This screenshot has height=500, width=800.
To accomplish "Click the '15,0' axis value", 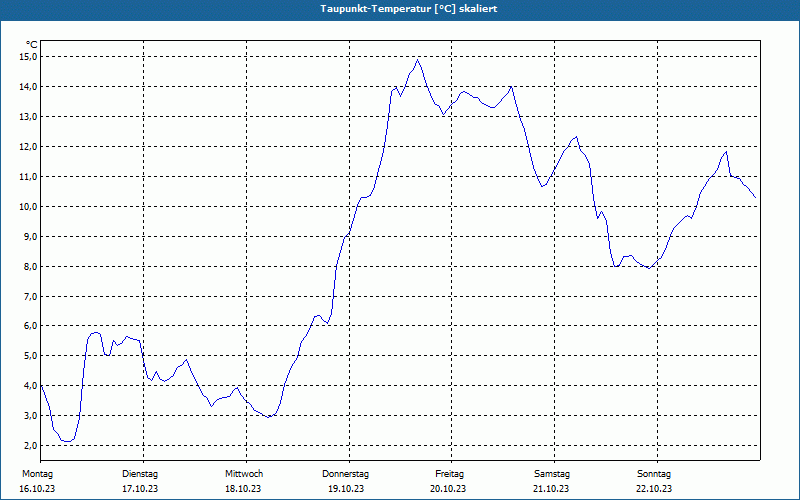I will [29, 57].
